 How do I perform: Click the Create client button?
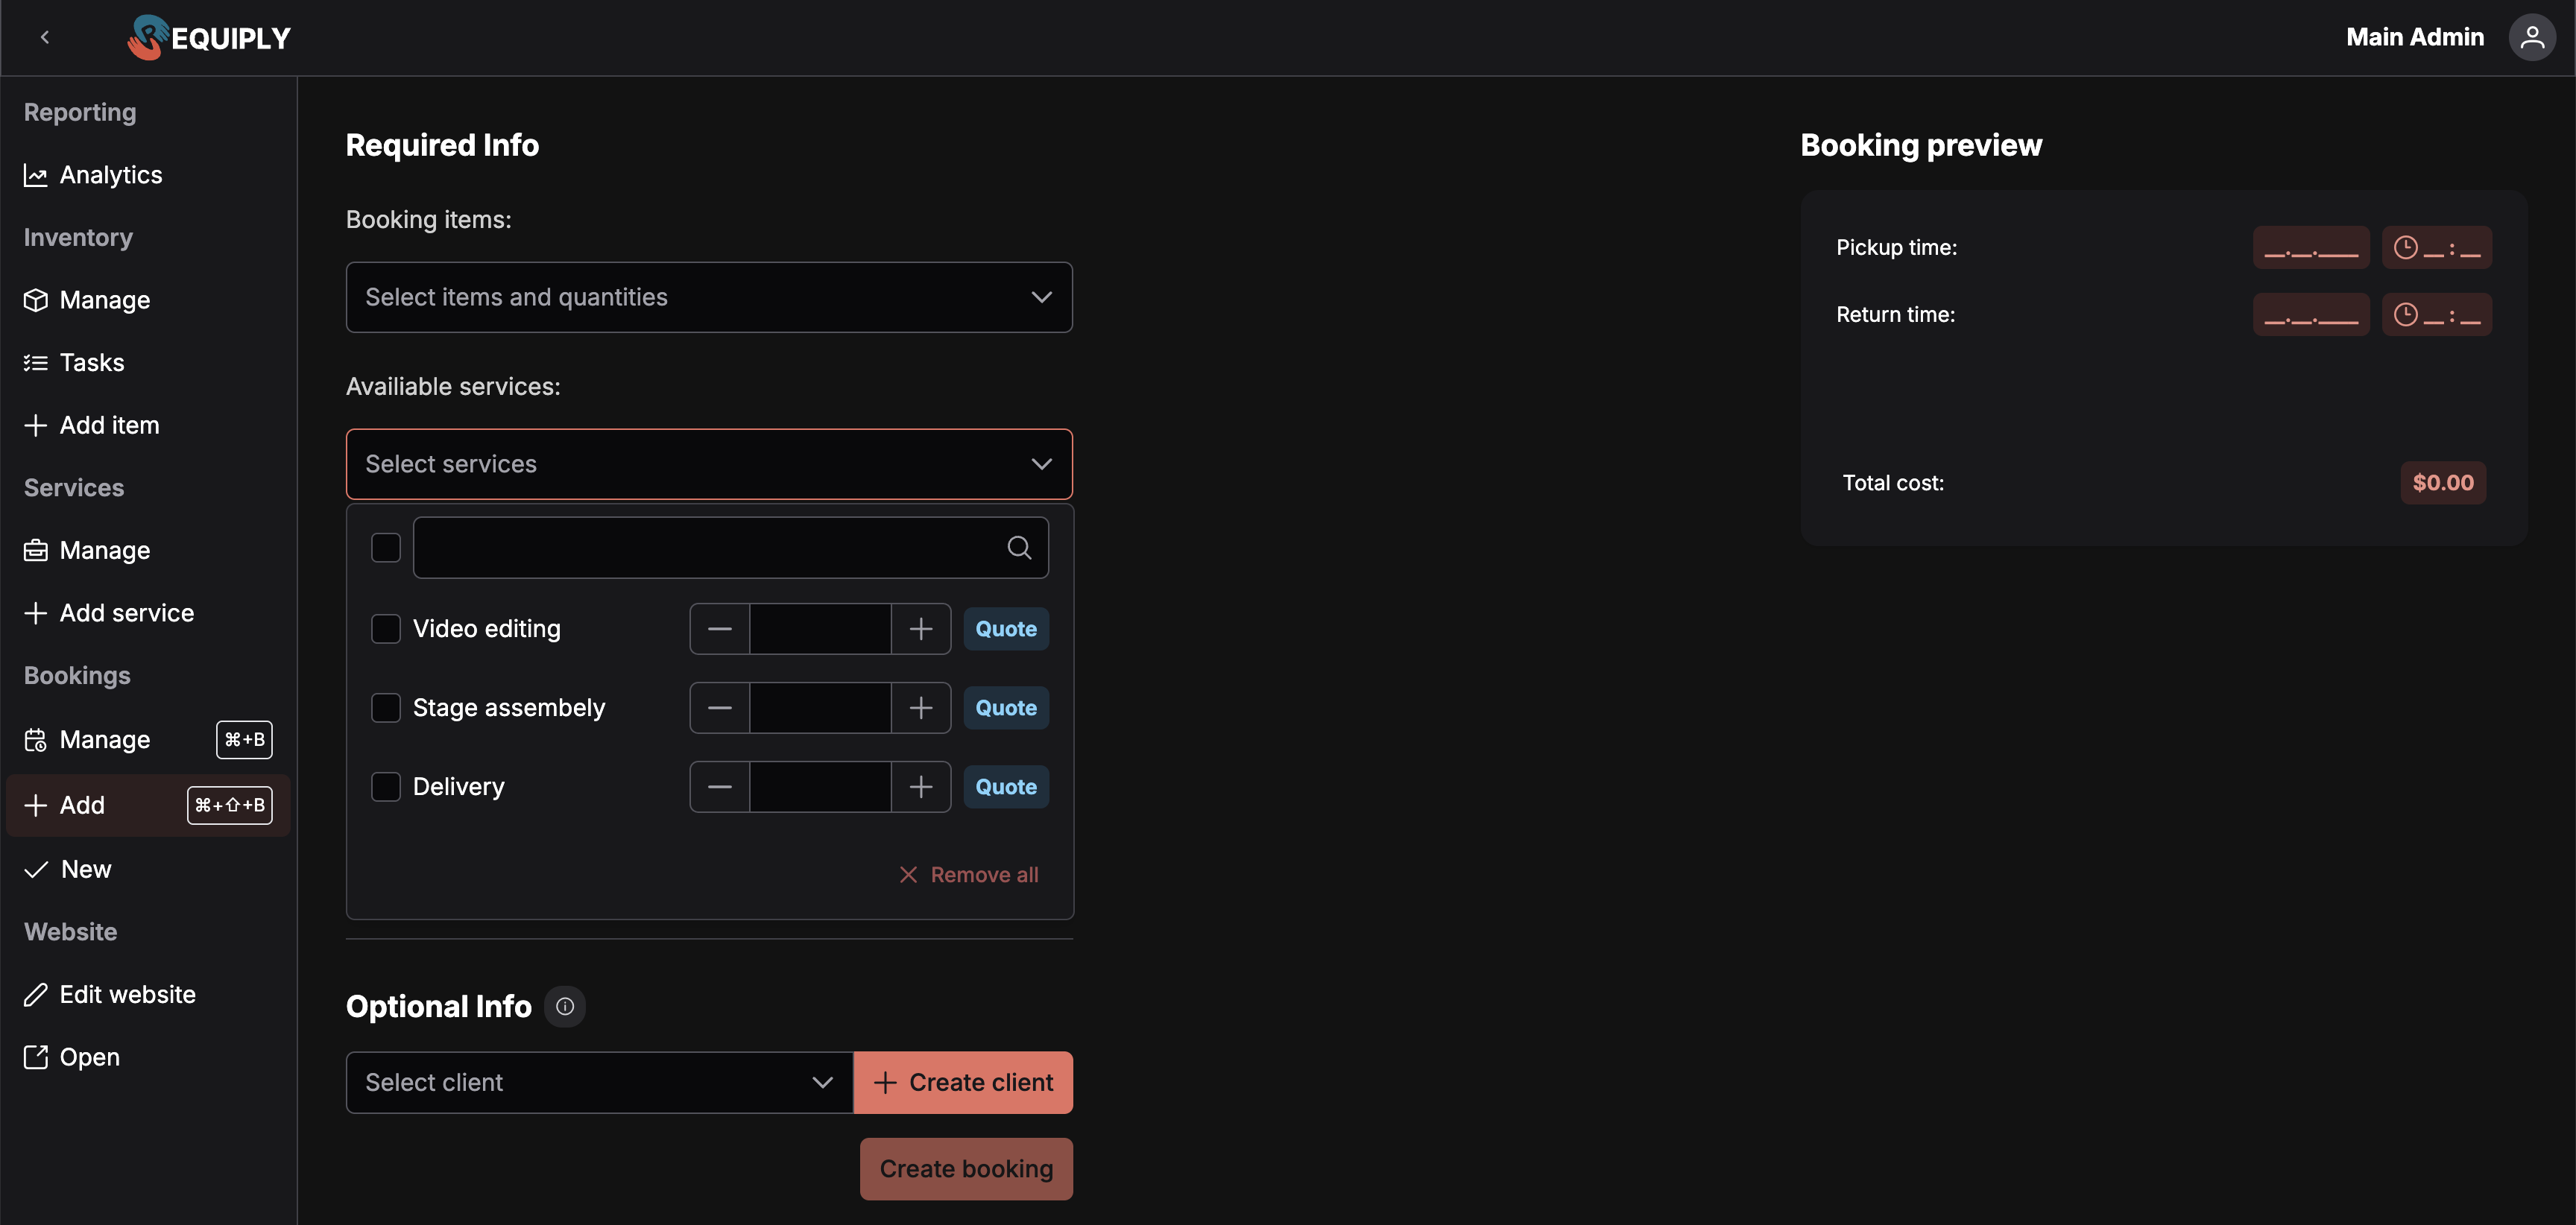tap(962, 1082)
